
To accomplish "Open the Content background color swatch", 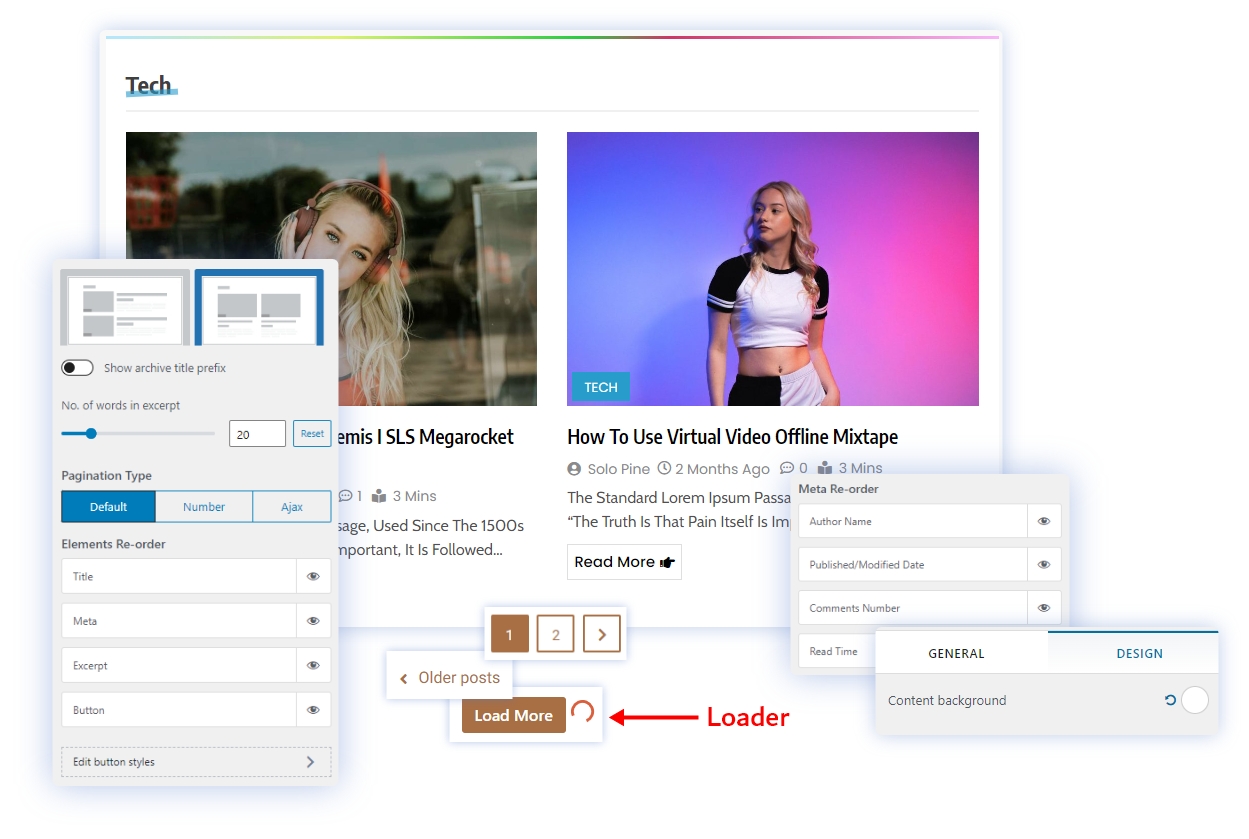I will pos(1195,701).
